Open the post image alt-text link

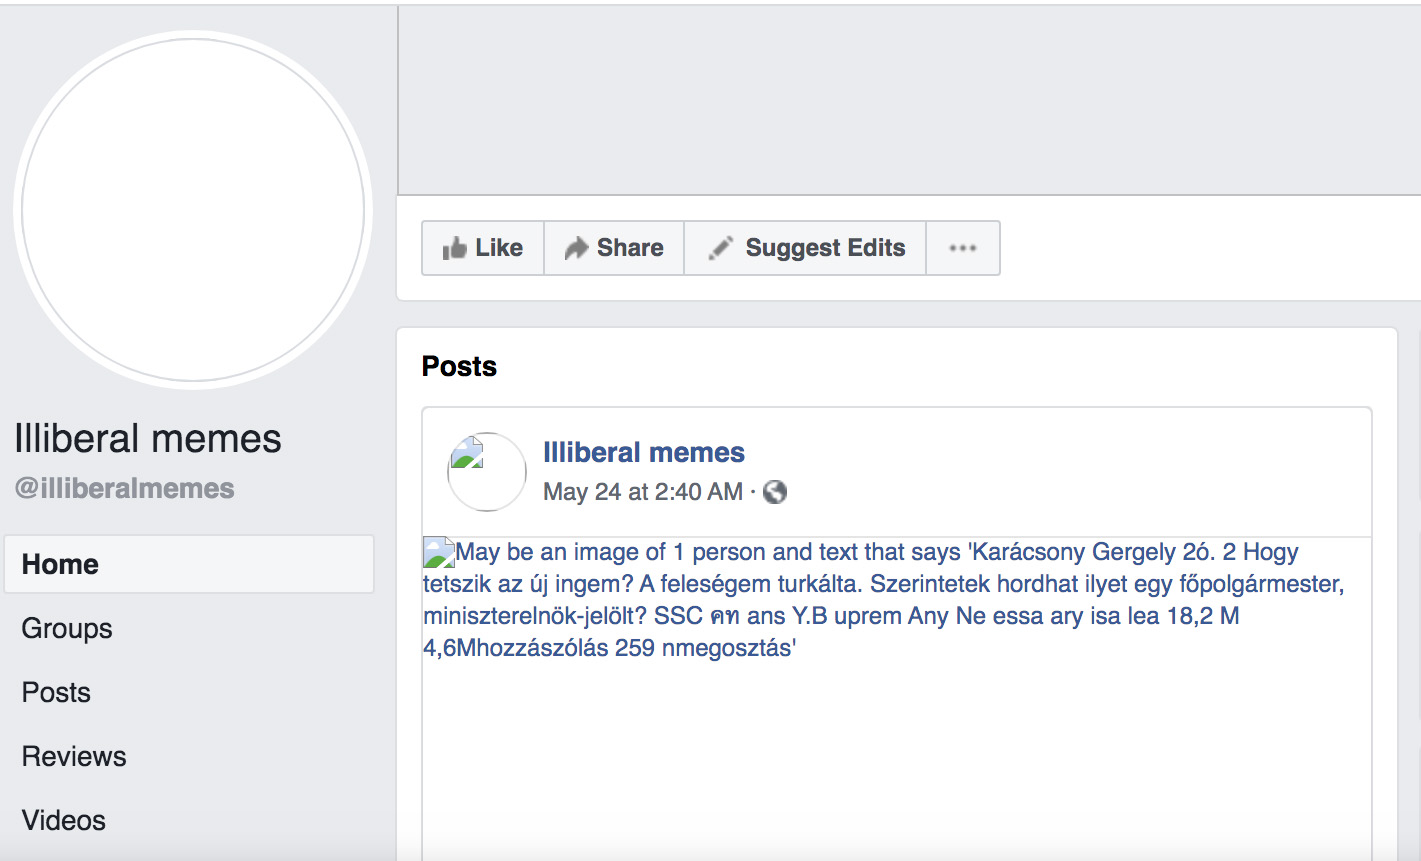point(884,600)
